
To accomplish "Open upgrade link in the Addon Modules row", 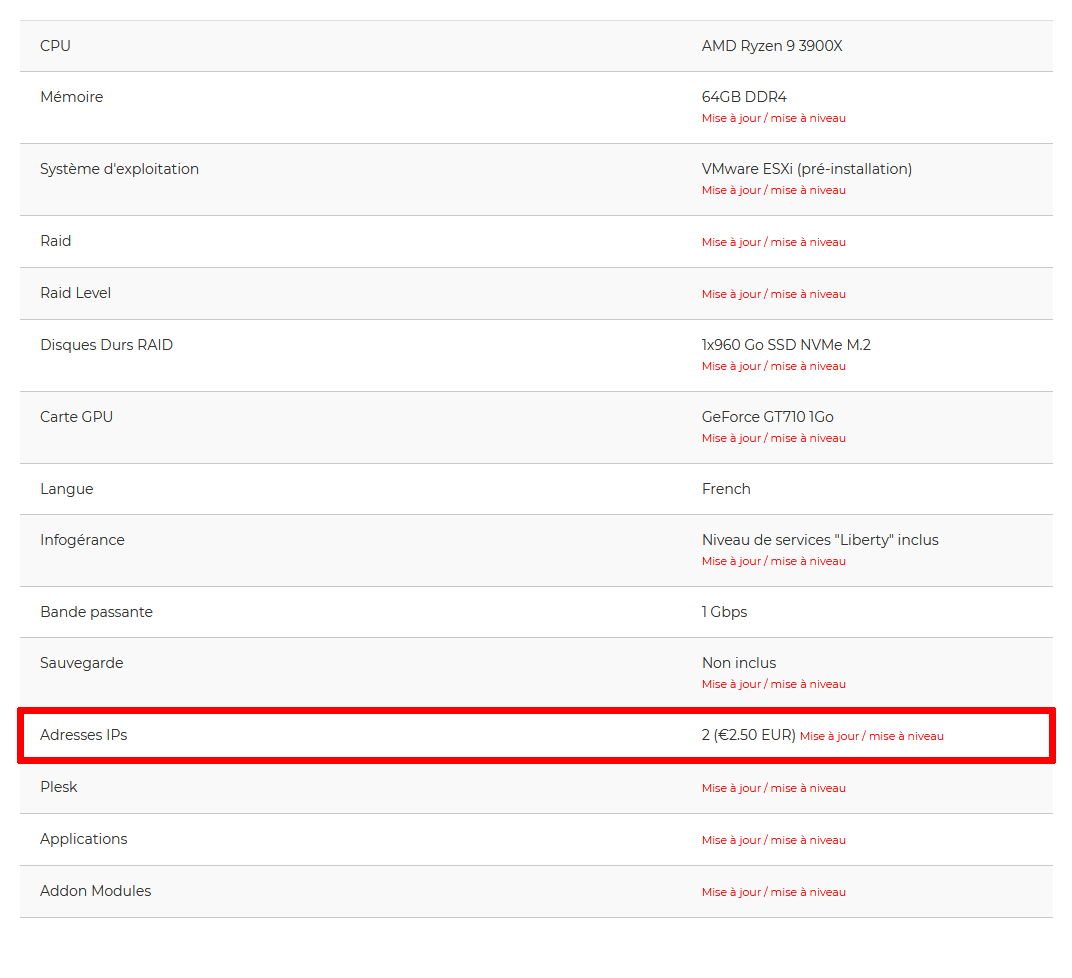I will pos(773,892).
